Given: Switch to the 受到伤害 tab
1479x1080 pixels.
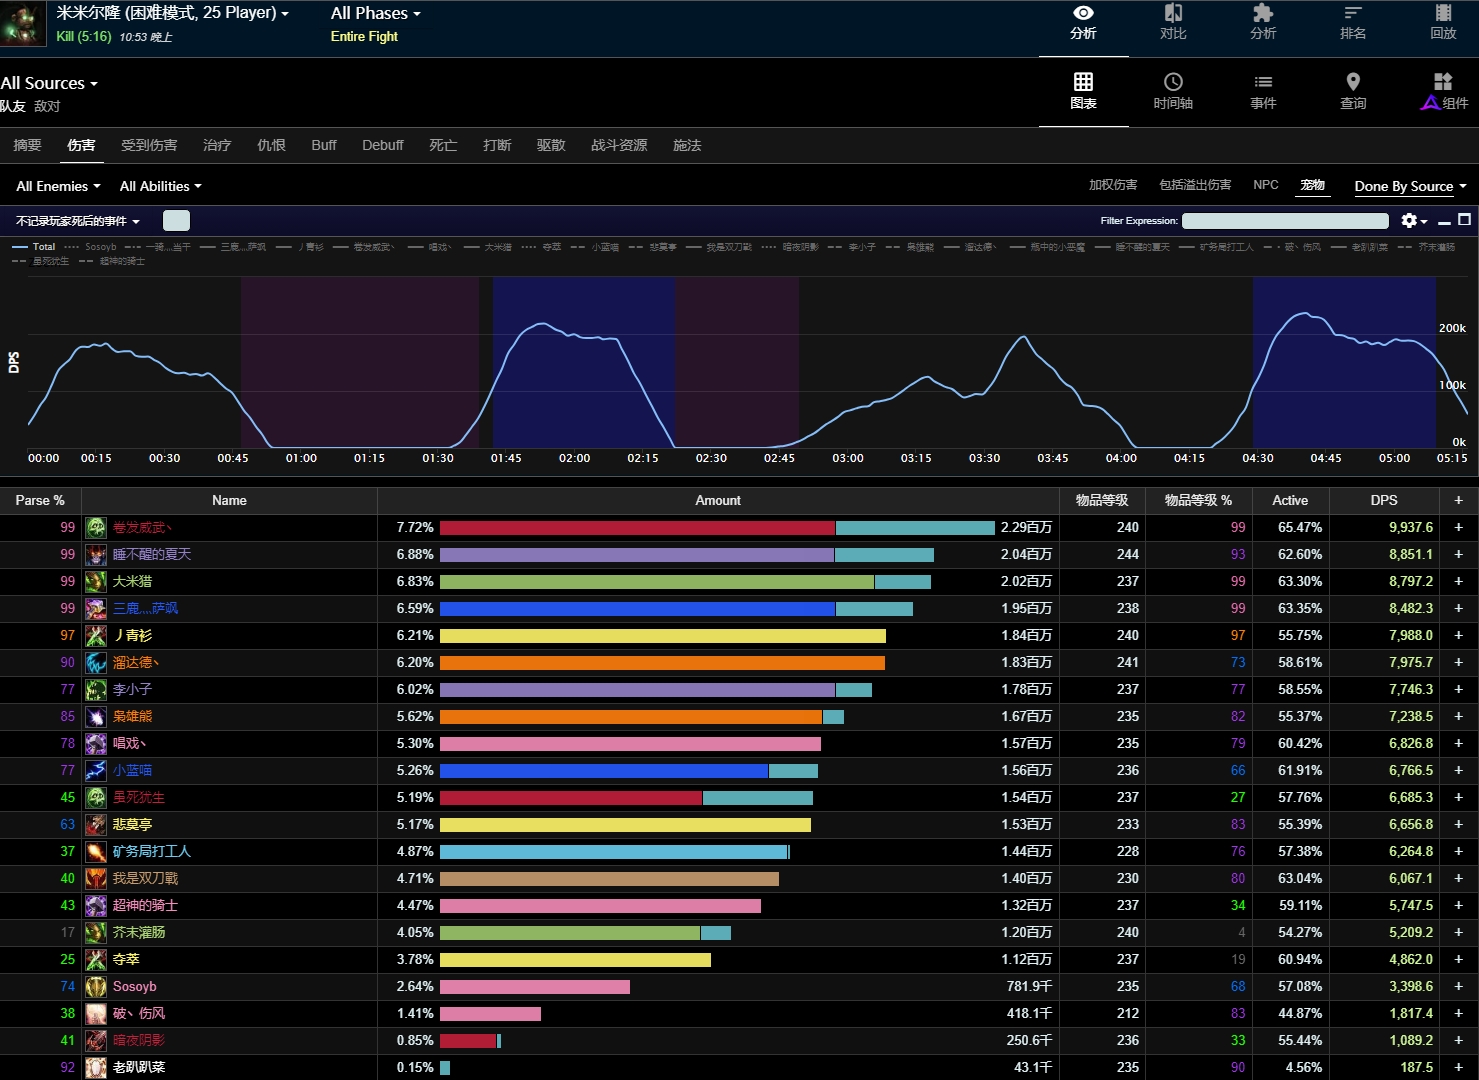Looking at the screenshot, I should (149, 145).
